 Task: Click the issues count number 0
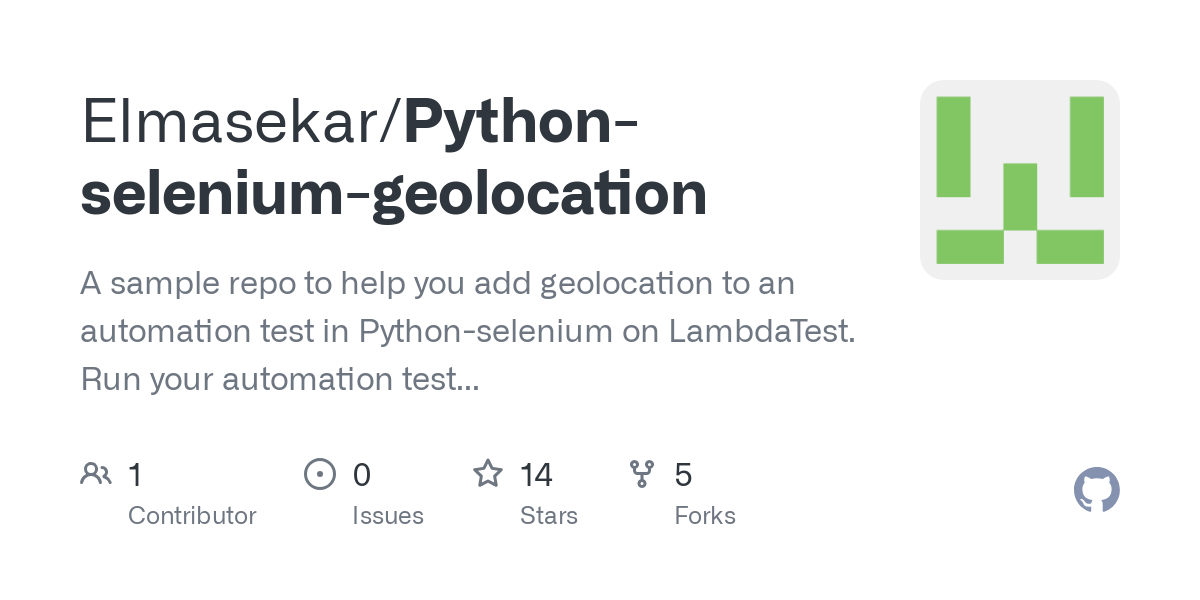(x=362, y=474)
